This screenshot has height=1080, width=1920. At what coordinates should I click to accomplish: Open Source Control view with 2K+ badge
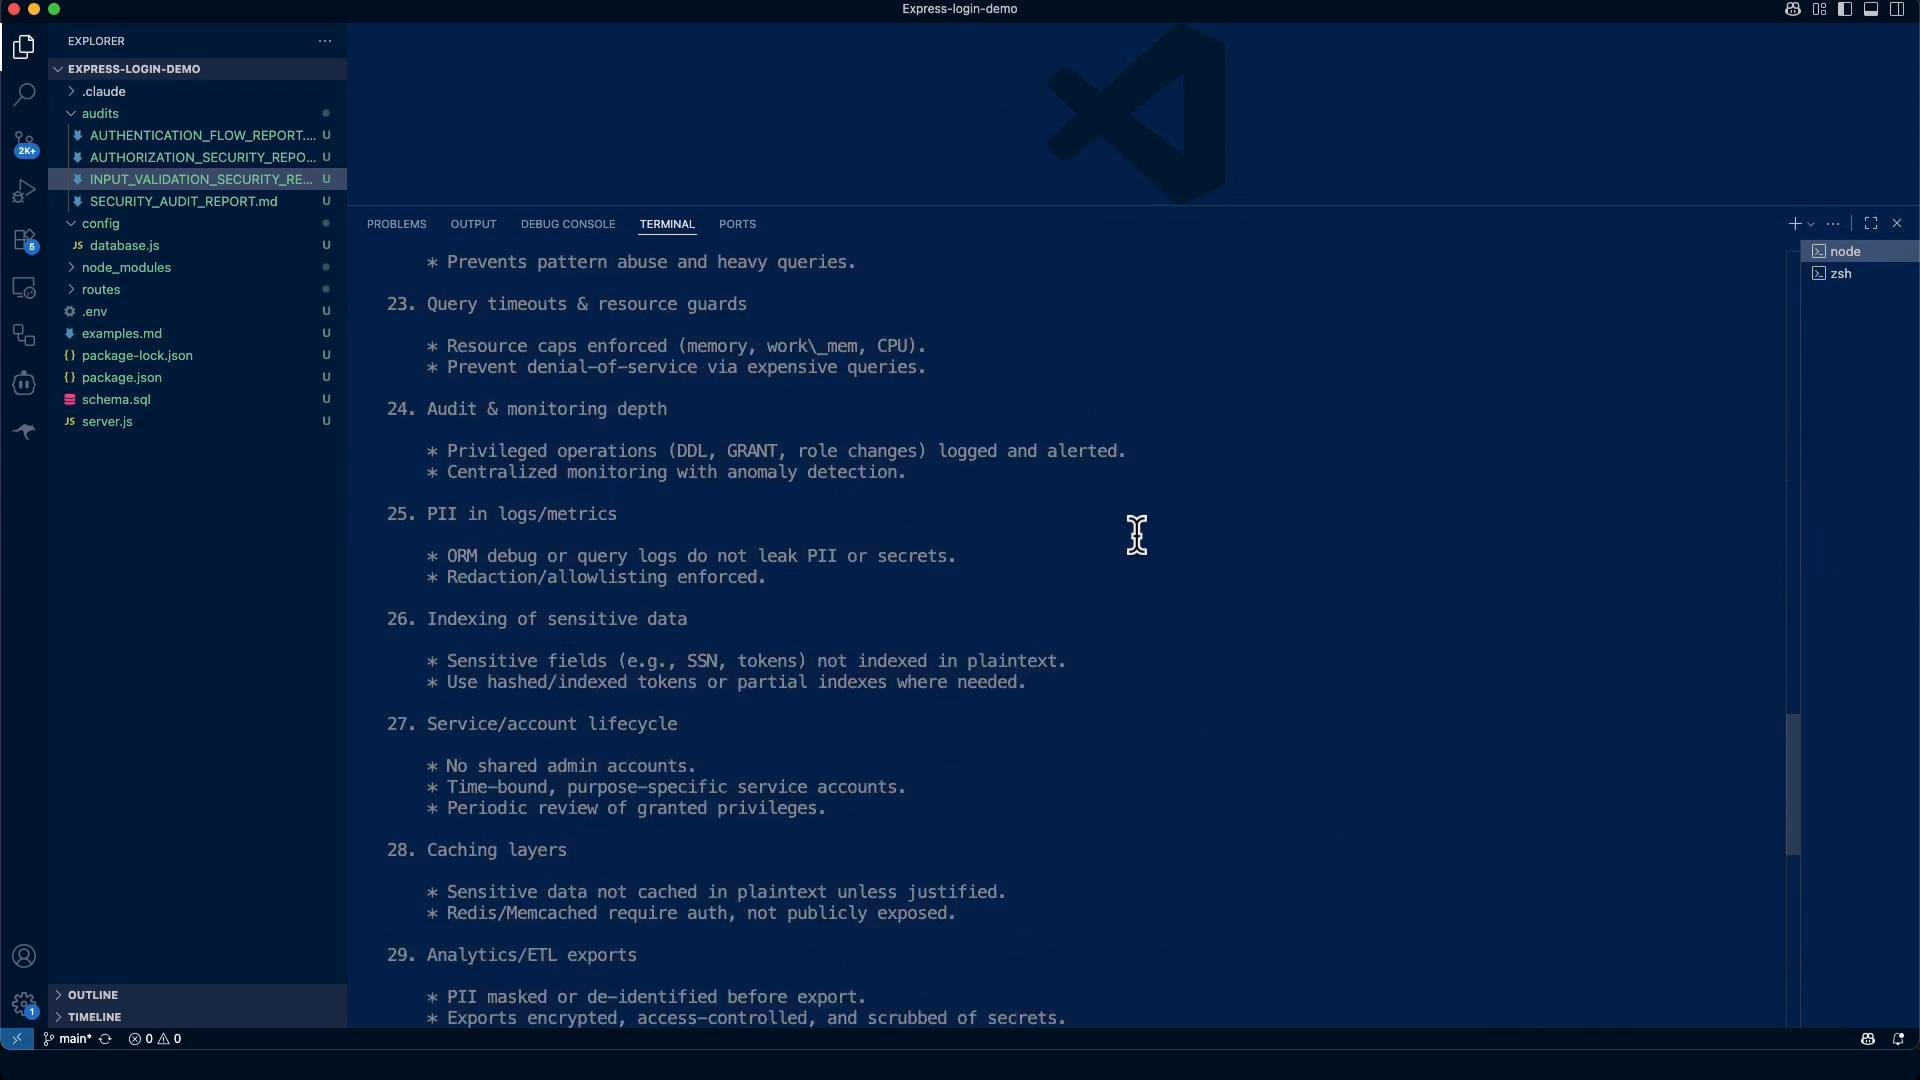24,144
